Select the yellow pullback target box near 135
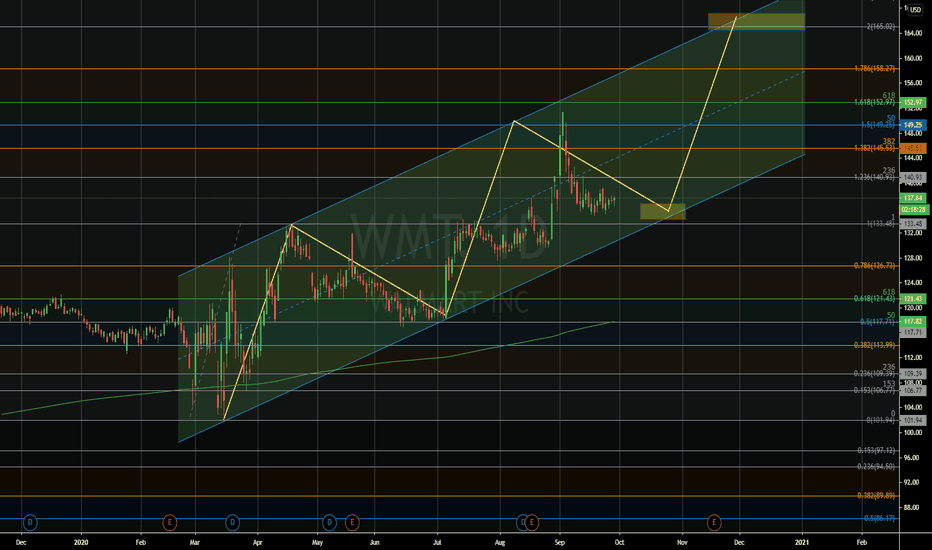 pos(662,211)
